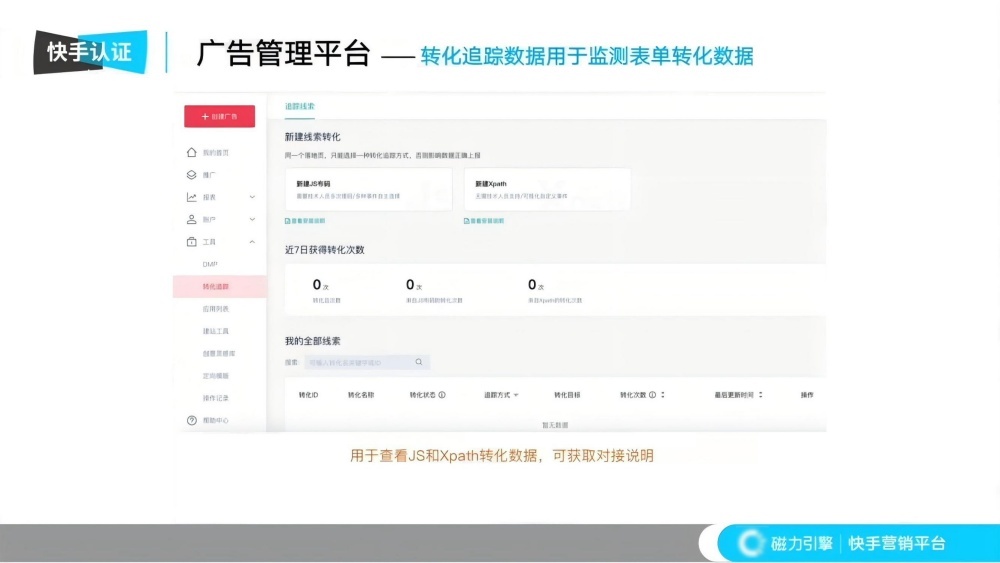This screenshot has height=563, width=1000.
Task: Switch to the 追踪线索 tab
Action: [300, 106]
